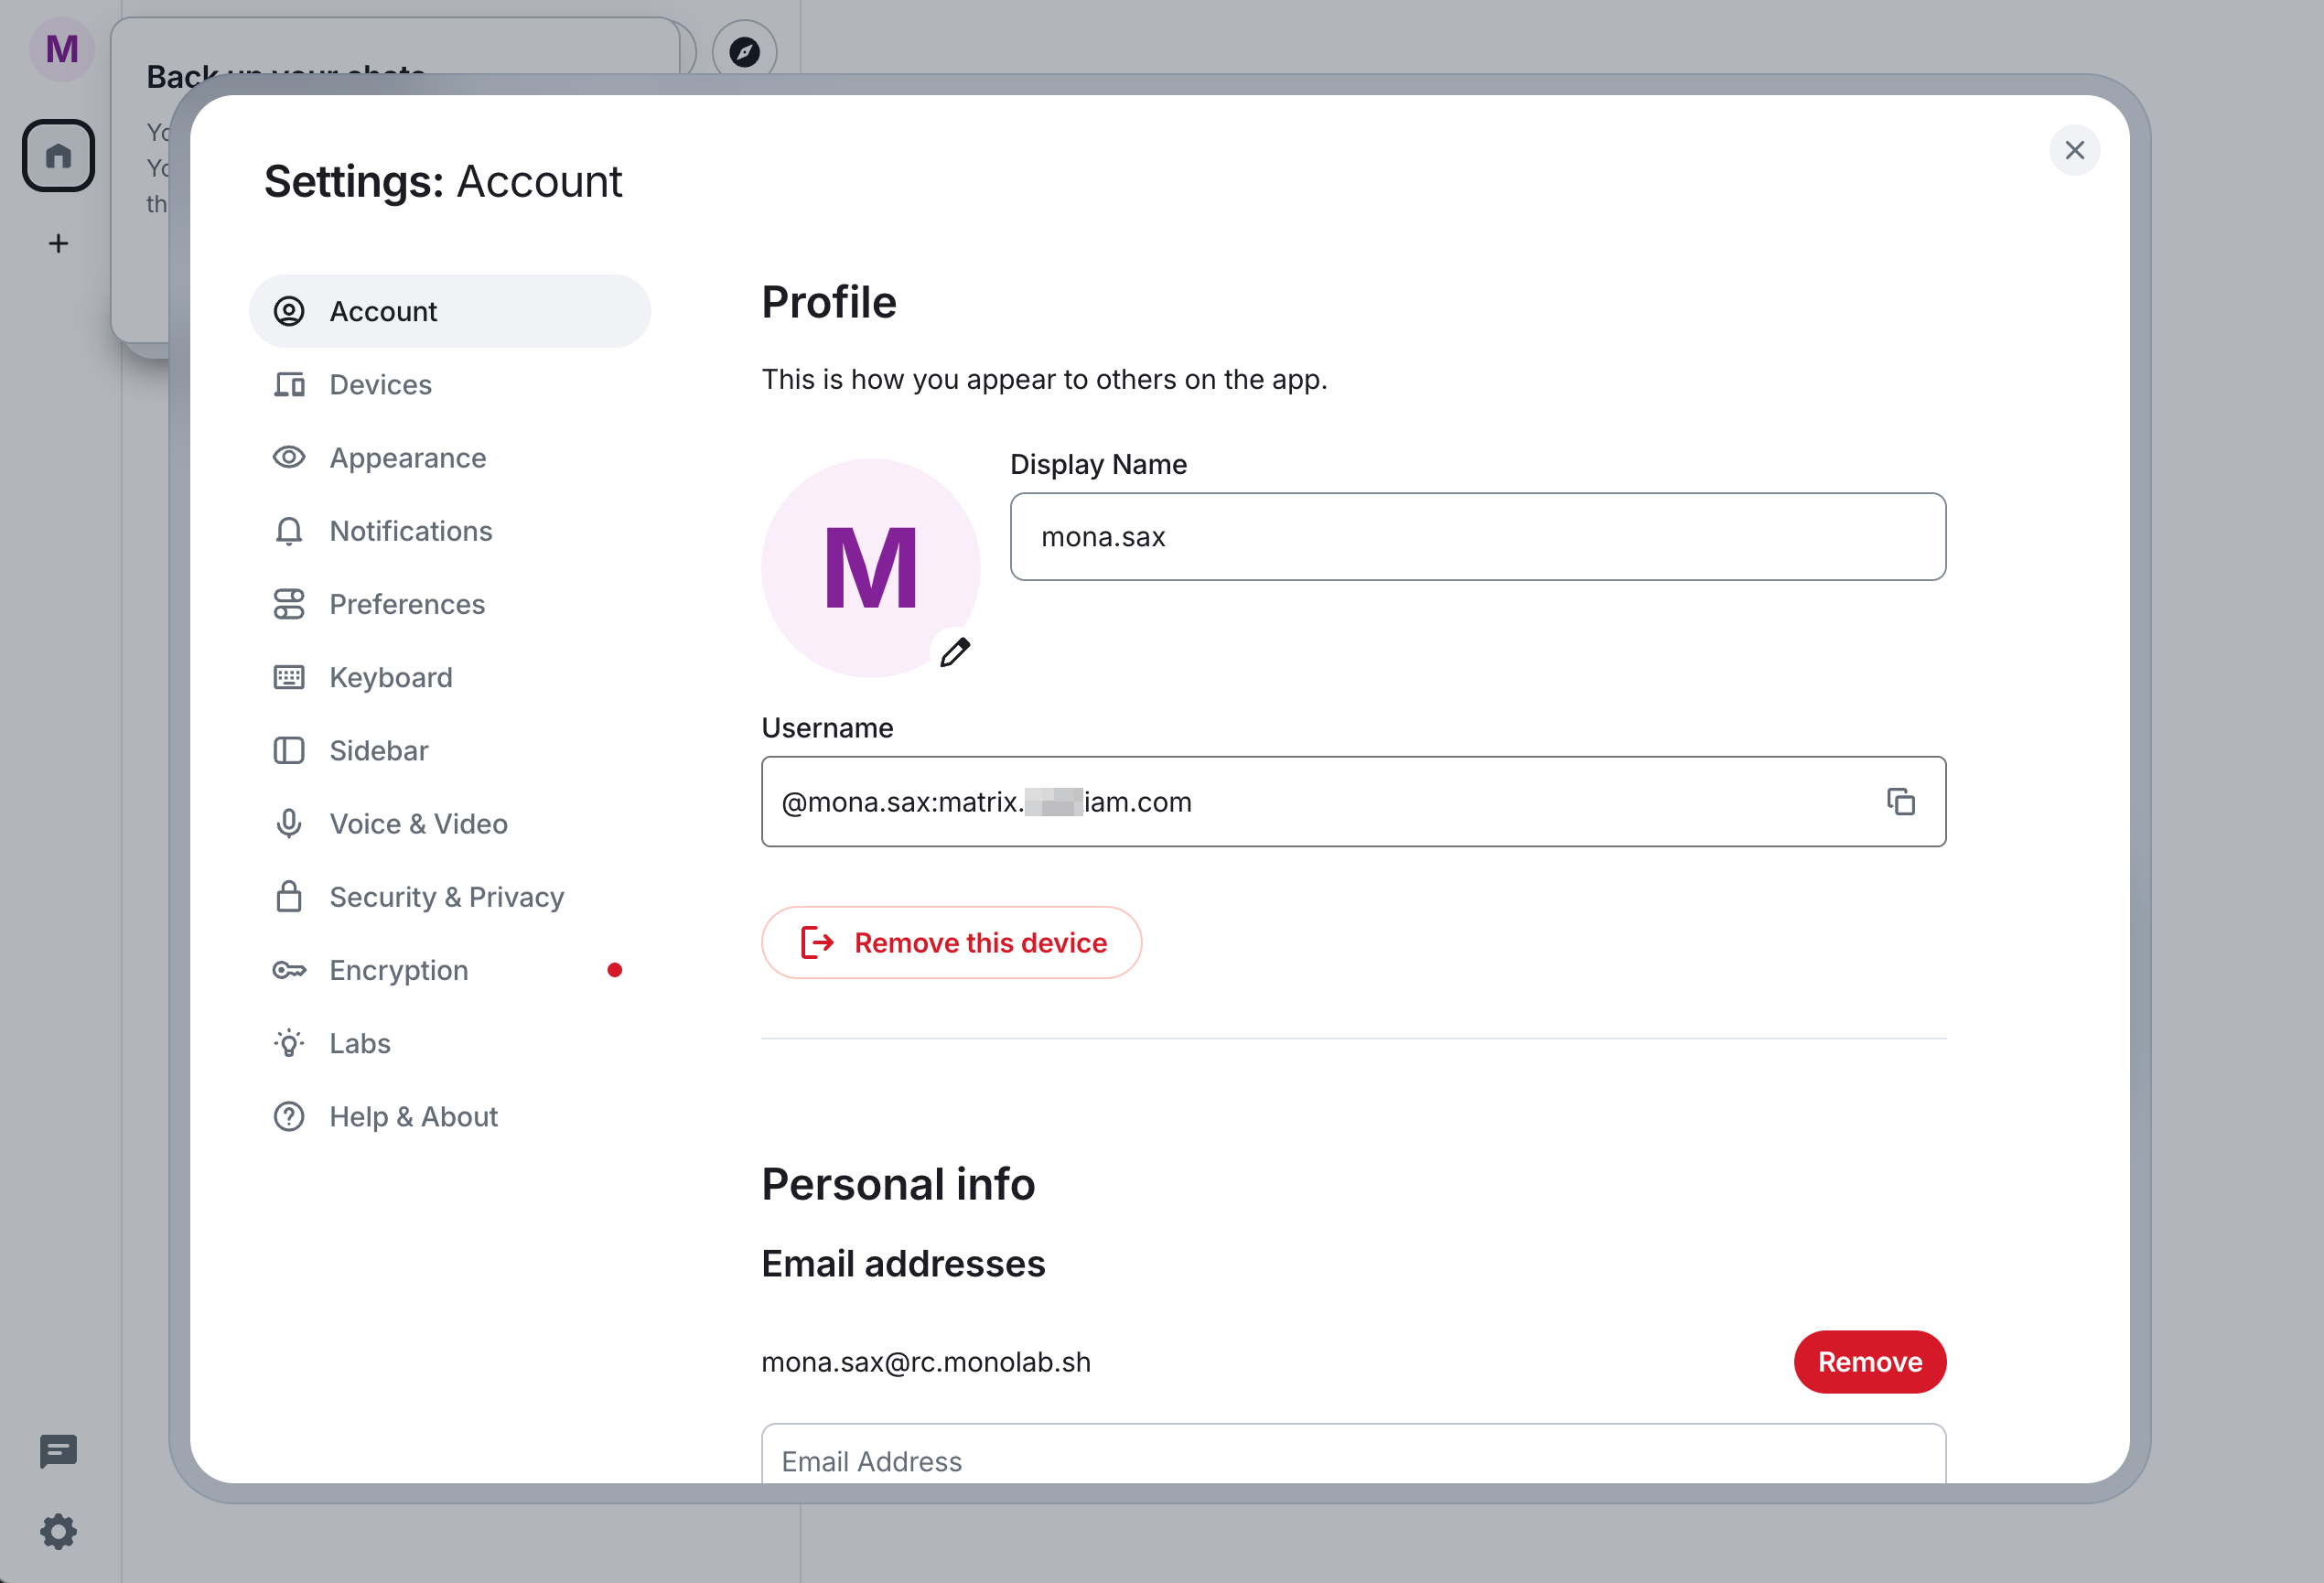
Task: Open the Threads chat icon at bottom left
Action: coord(58,1451)
